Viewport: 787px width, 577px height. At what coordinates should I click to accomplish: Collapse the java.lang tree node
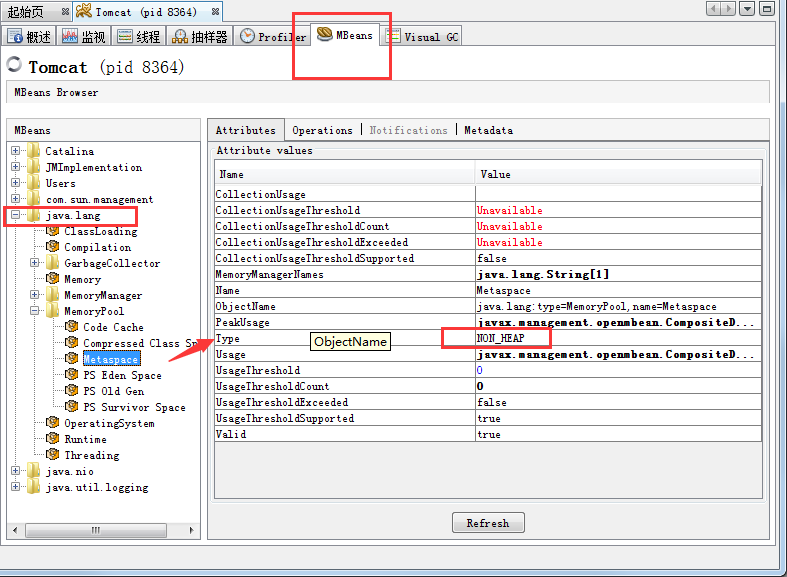pyautogui.click(x=16, y=215)
